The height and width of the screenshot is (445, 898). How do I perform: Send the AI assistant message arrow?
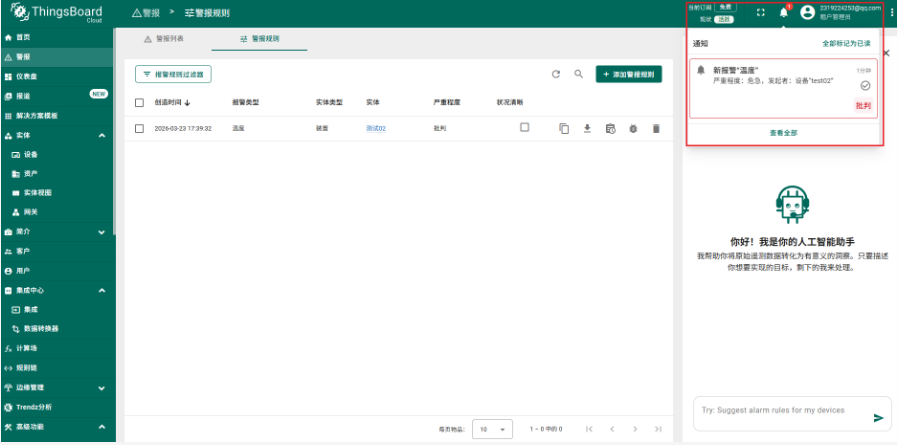click(x=879, y=418)
